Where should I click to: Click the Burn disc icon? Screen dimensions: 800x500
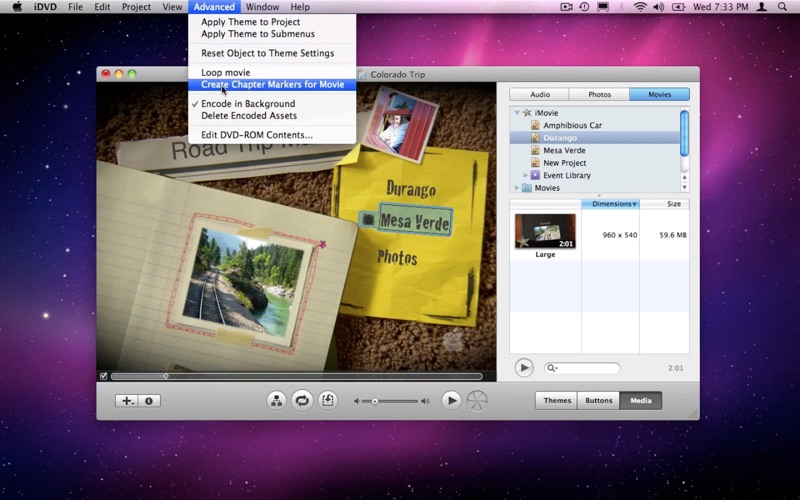click(x=477, y=401)
